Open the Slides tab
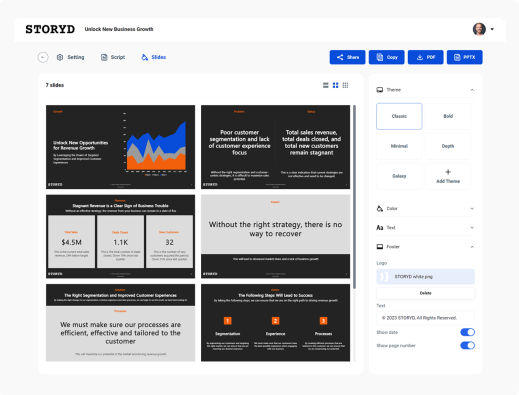 (x=154, y=57)
